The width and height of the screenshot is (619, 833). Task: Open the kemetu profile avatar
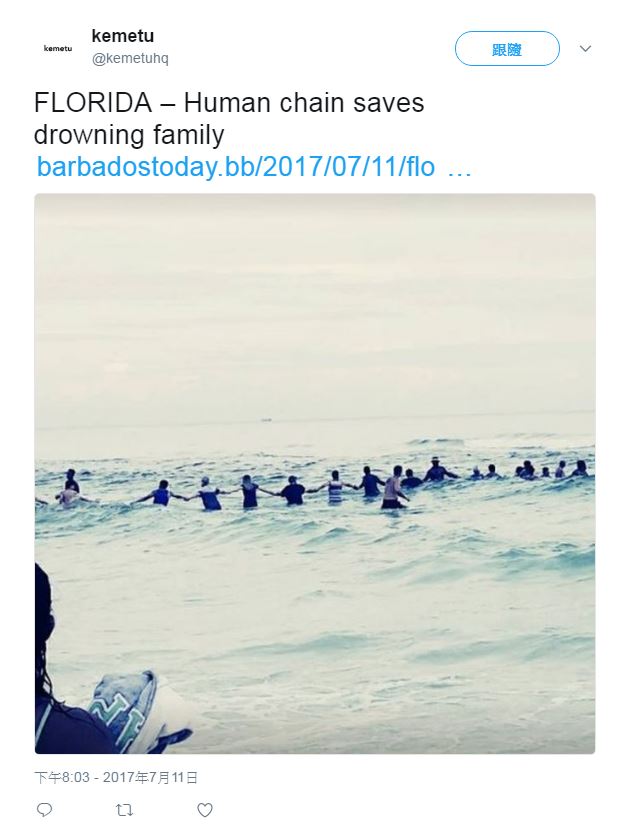[x=58, y=48]
